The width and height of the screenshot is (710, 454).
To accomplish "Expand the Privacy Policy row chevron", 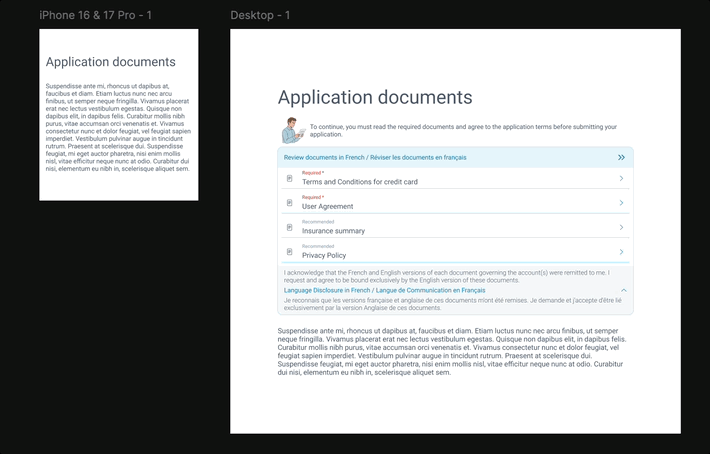I will pos(621,252).
